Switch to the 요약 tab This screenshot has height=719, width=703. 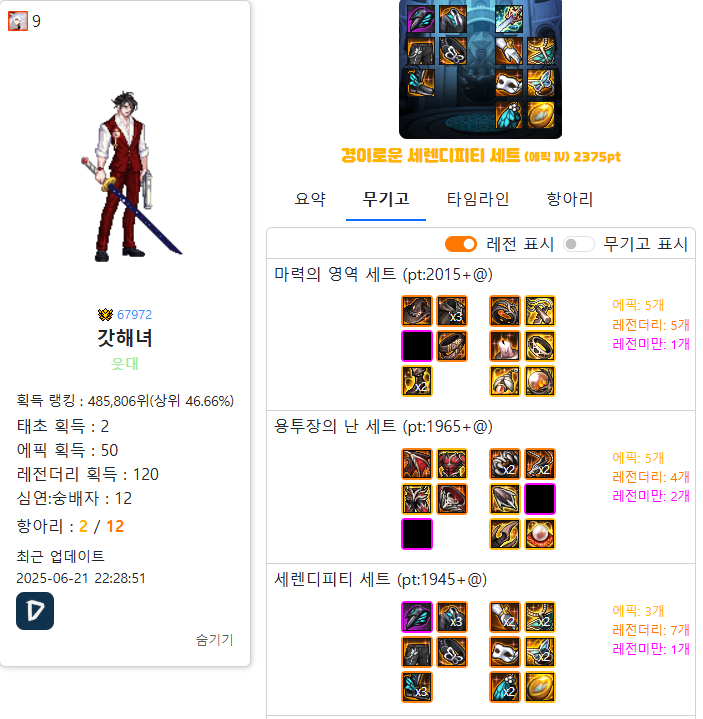tap(310, 199)
